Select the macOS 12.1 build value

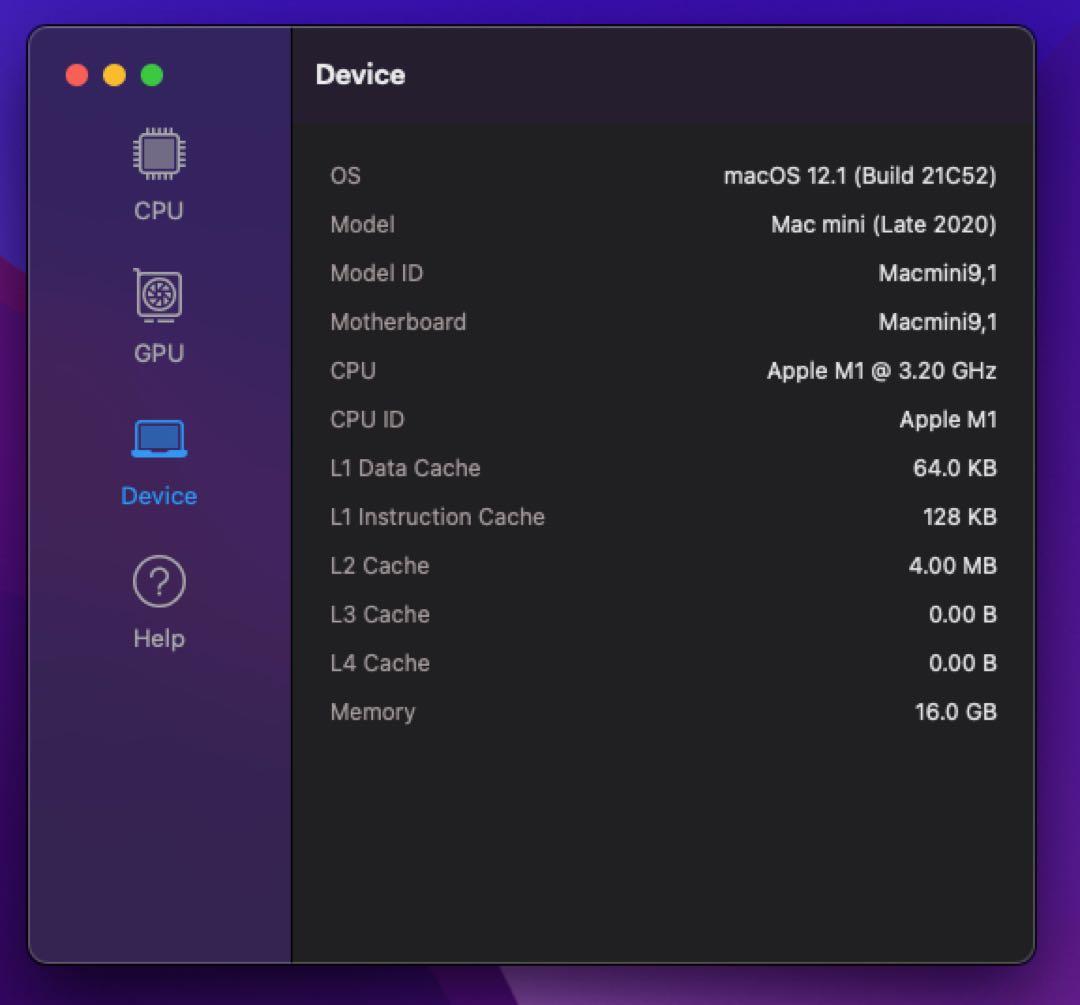click(858, 175)
